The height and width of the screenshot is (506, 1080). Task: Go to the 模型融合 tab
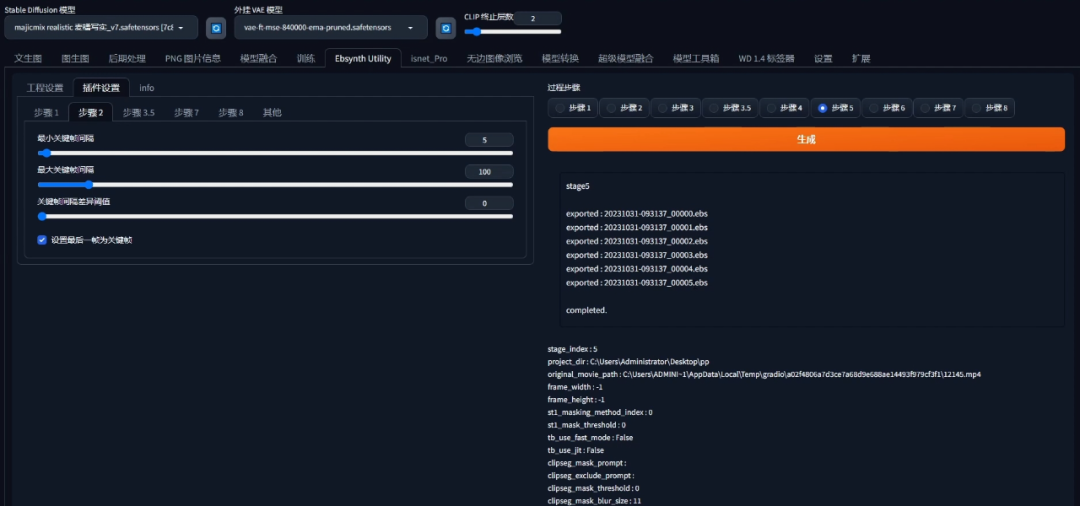click(x=258, y=59)
